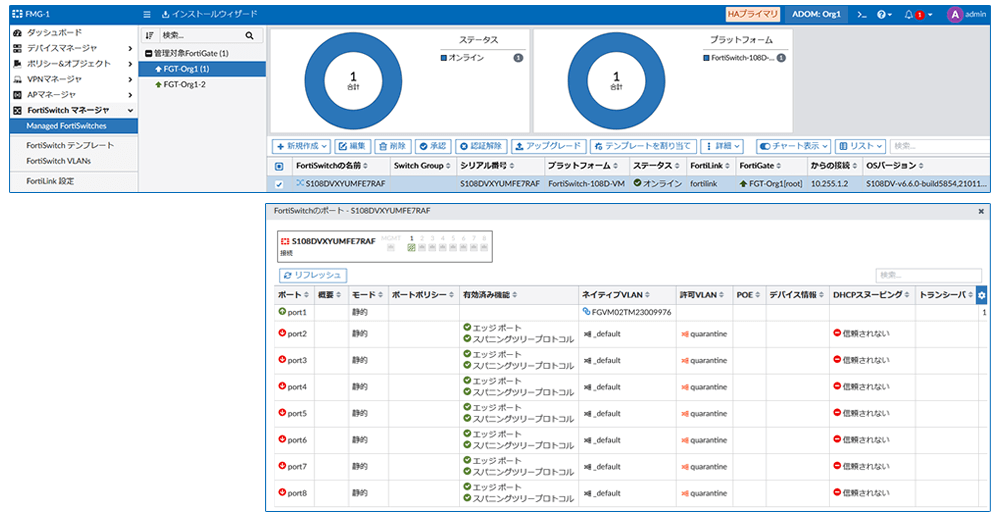Click the 編集 edit button

[352, 146]
